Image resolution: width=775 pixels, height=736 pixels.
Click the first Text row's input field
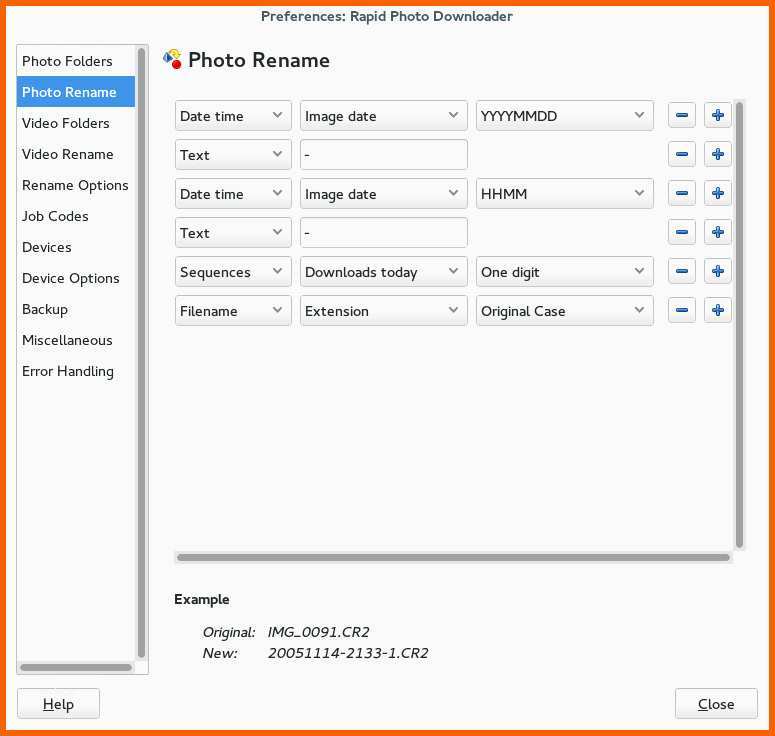click(x=383, y=155)
